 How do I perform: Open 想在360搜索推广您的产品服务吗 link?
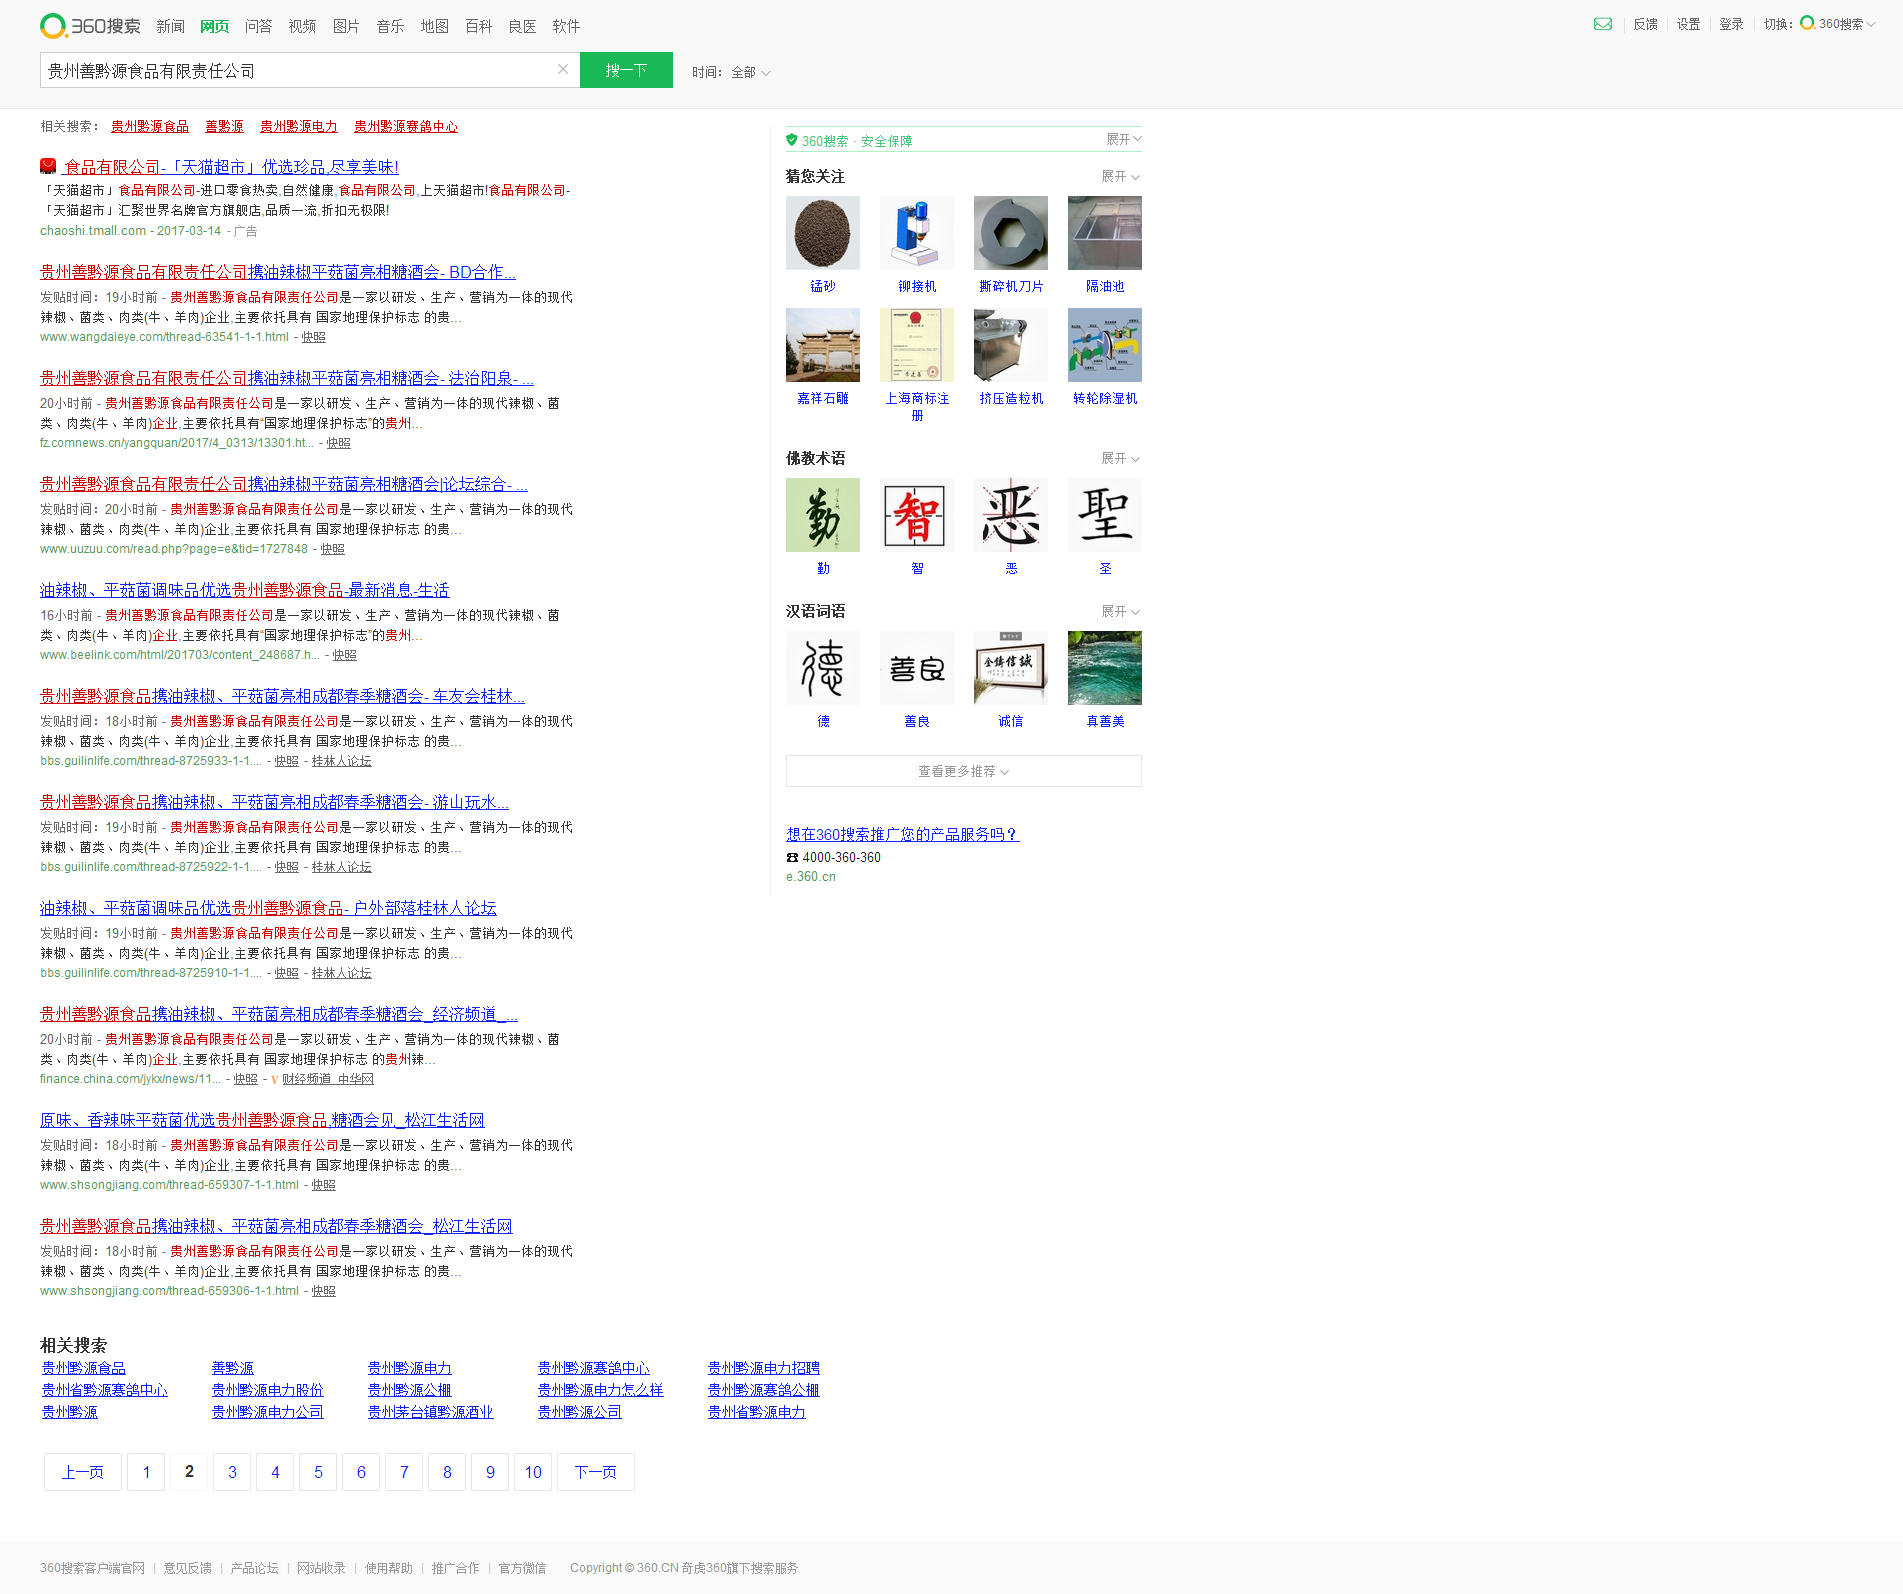902,834
